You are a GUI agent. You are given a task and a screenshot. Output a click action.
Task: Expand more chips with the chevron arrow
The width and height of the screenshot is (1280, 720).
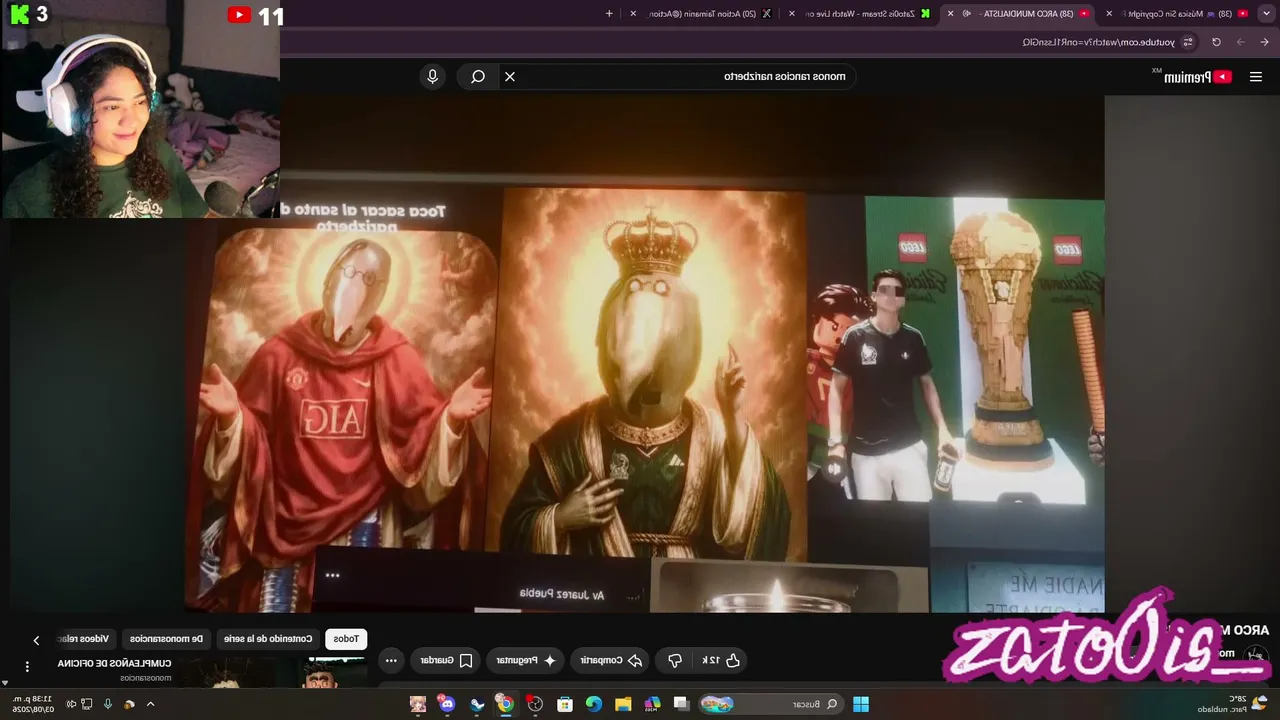(36, 640)
